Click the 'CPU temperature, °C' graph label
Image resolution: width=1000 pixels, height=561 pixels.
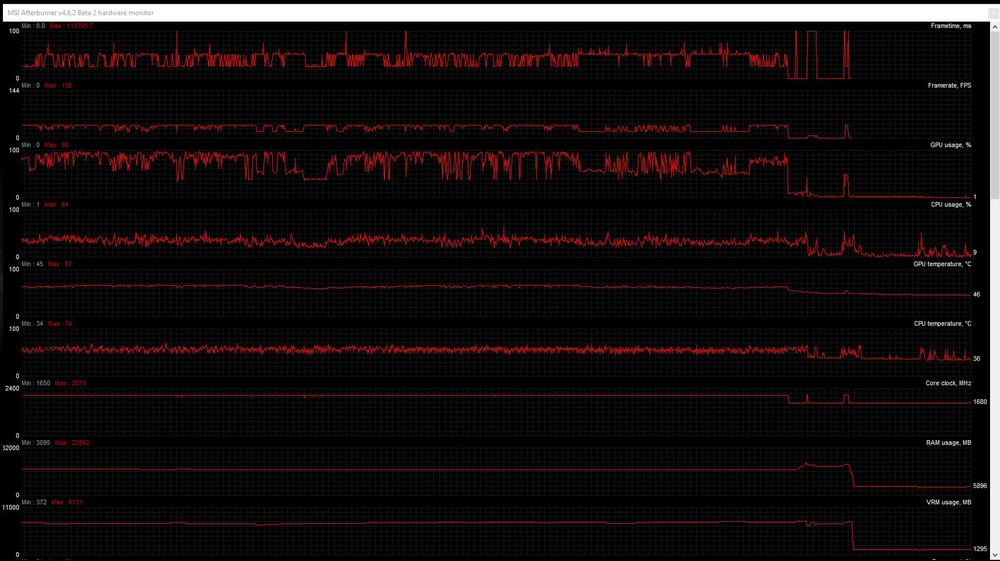(943, 324)
